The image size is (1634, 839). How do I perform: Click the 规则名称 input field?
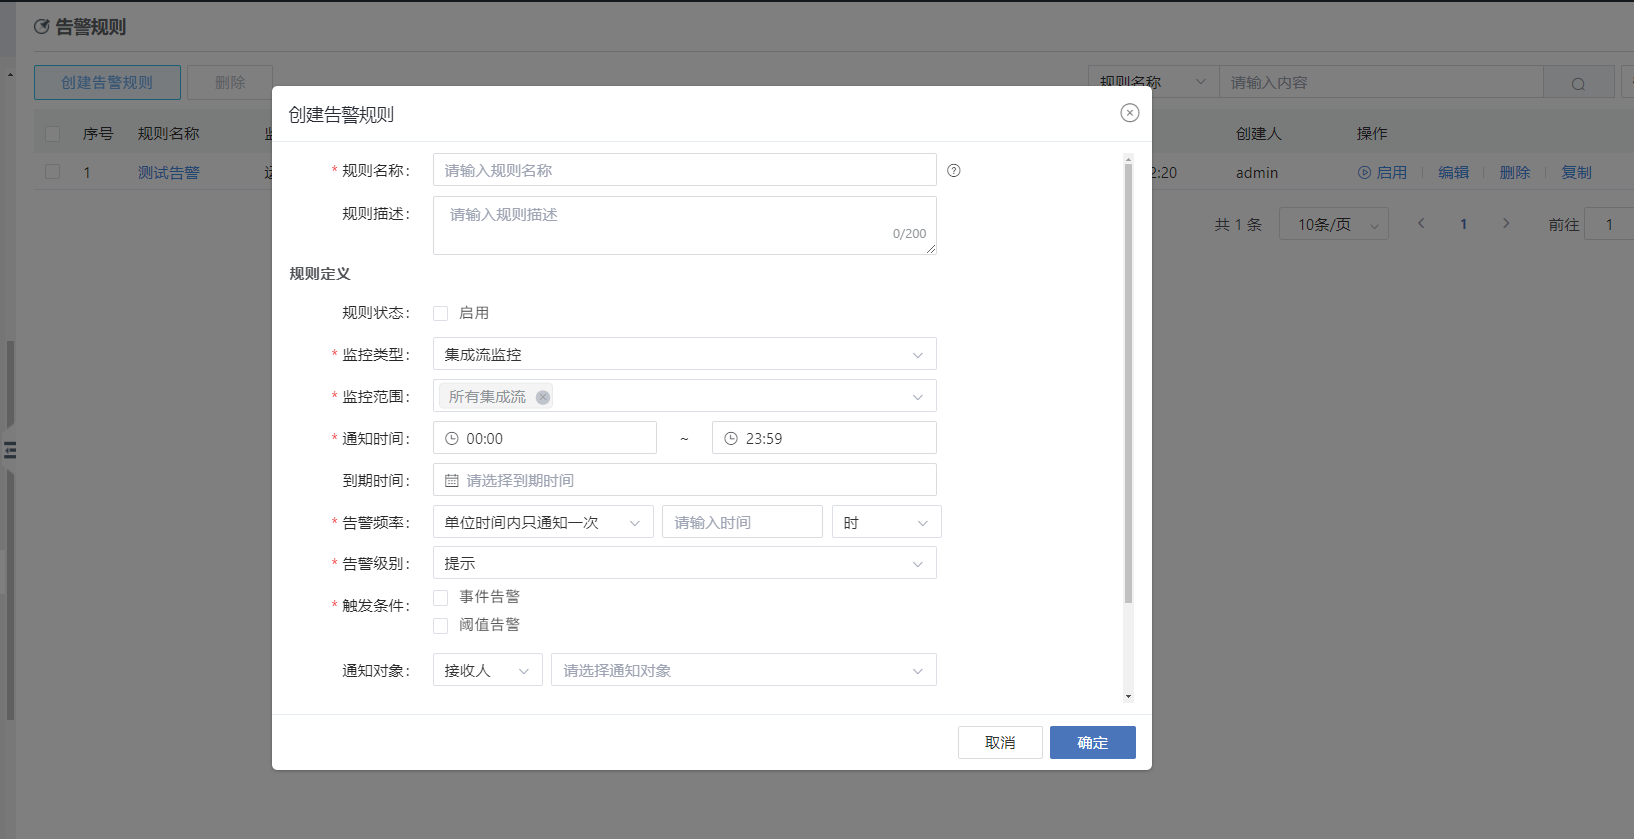pyautogui.click(x=685, y=171)
